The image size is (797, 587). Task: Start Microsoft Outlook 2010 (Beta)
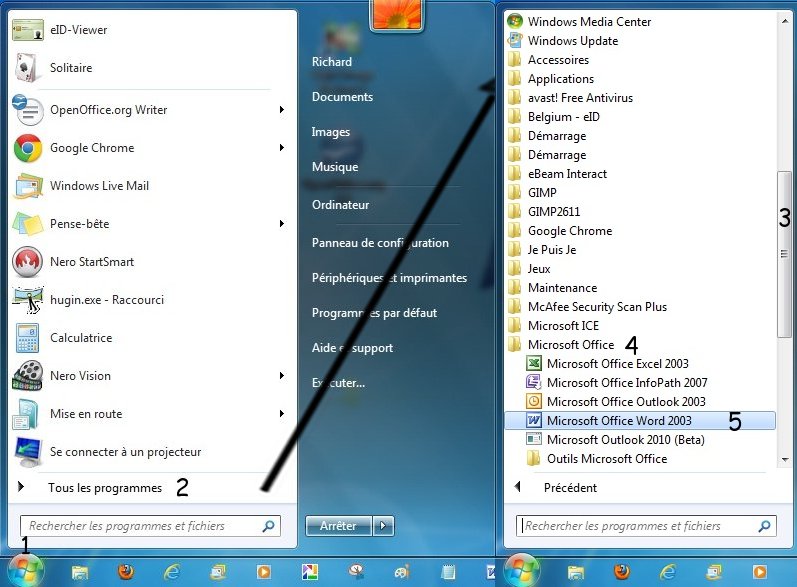click(616, 440)
